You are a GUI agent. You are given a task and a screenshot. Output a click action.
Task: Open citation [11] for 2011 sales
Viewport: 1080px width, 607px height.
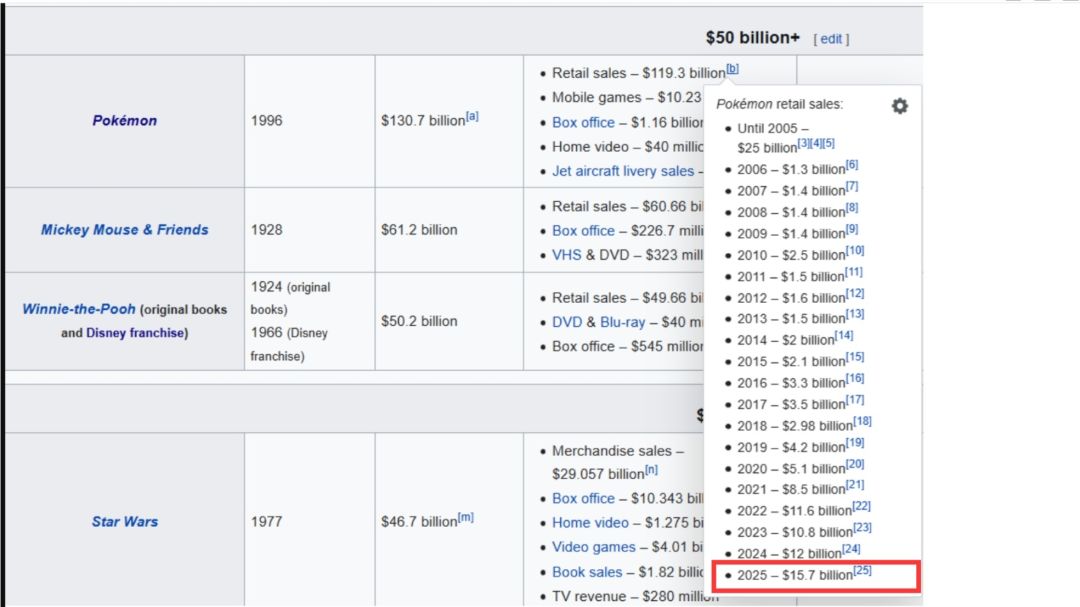click(x=853, y=272)
